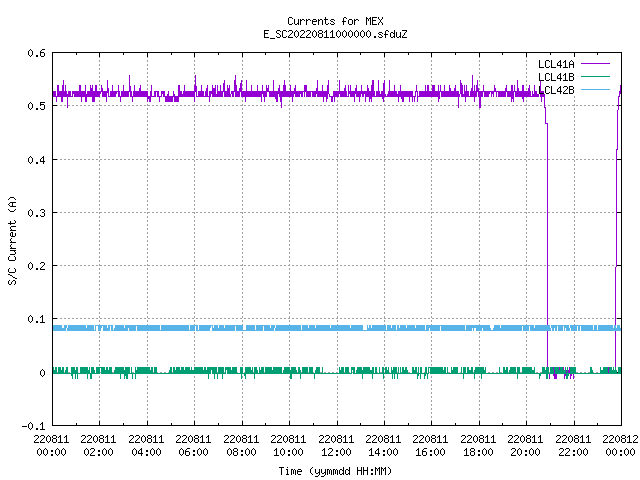Click the purple LCL41A falling edge after 20:00
Viewport: 640px width, 480px height.
pos(547,245)
